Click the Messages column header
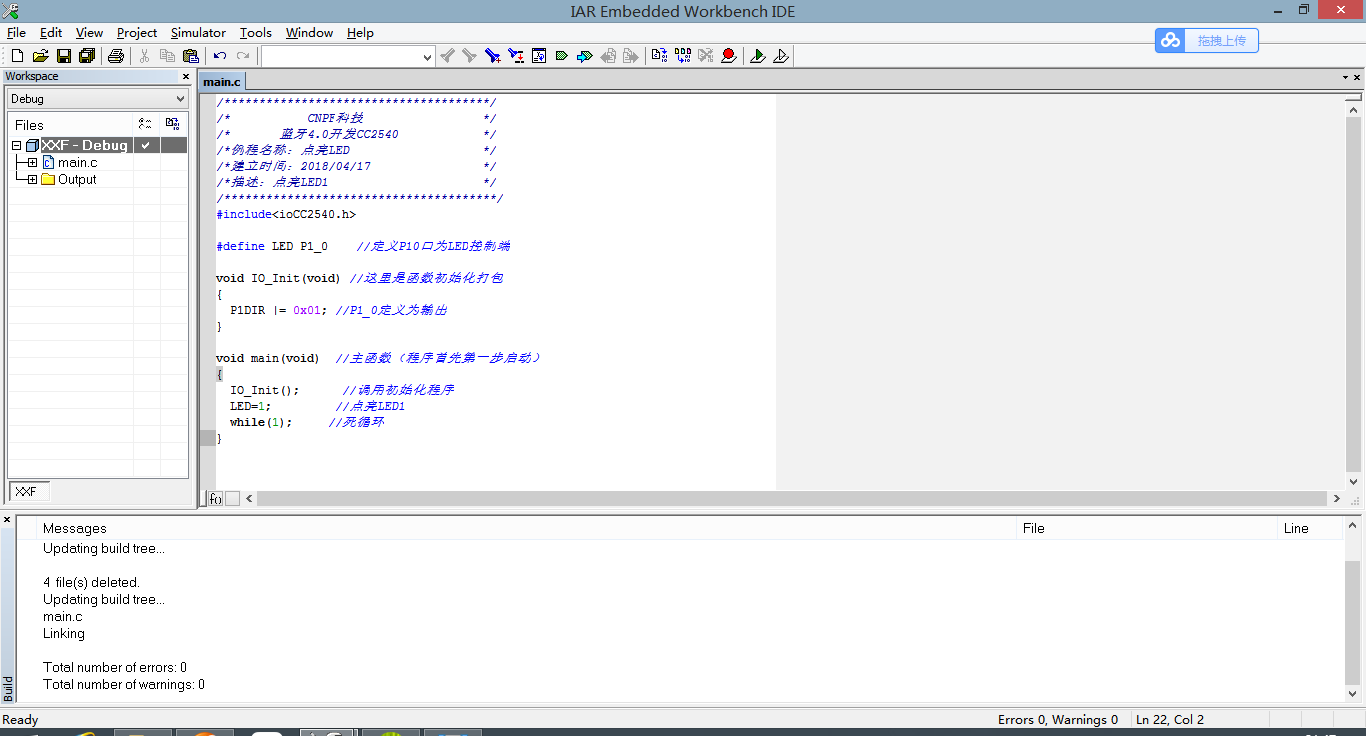1366x736 pixels. pyautogui.click(x=526, y=528)
